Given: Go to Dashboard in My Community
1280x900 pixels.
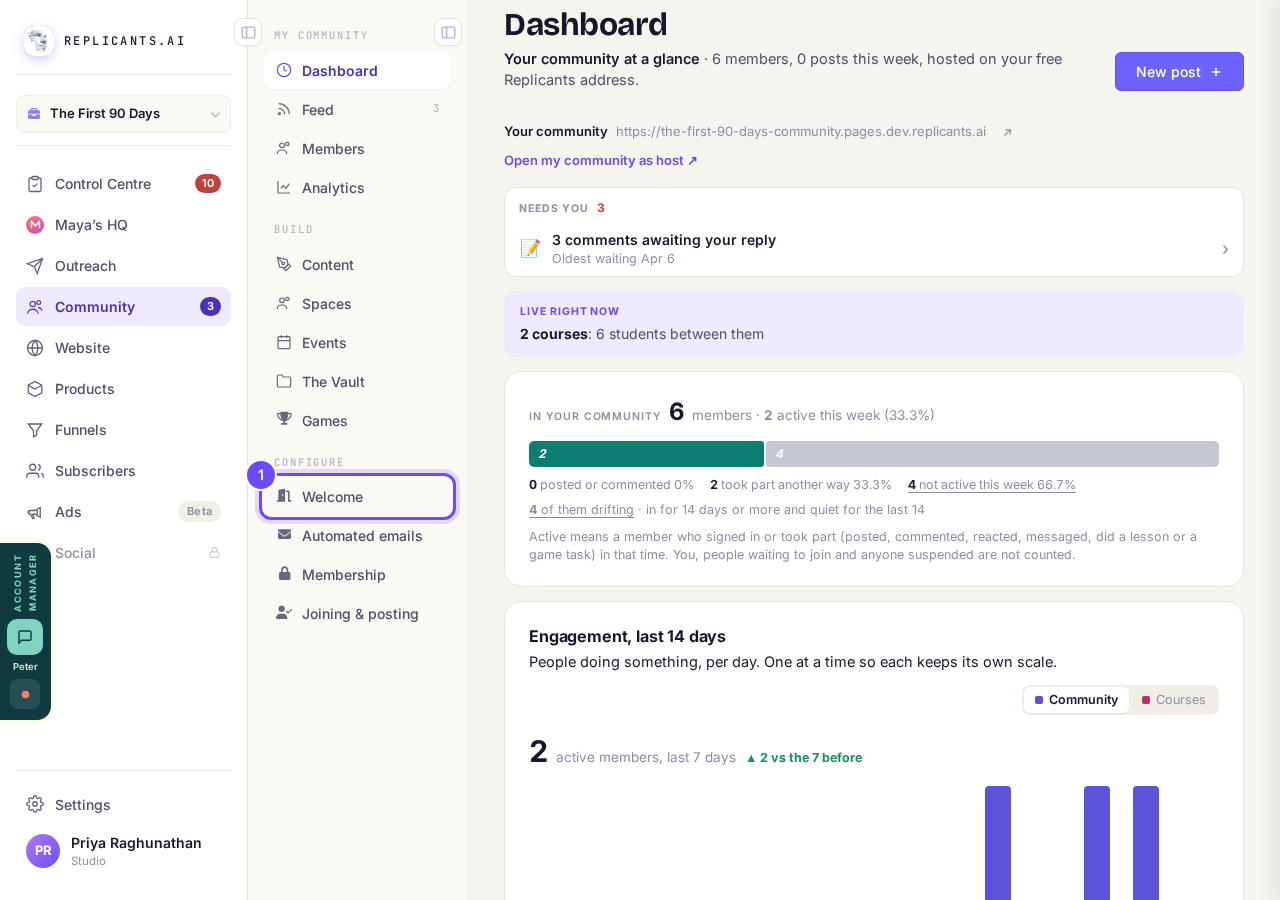Looking at the screenshot, I should tap(357, 71).
